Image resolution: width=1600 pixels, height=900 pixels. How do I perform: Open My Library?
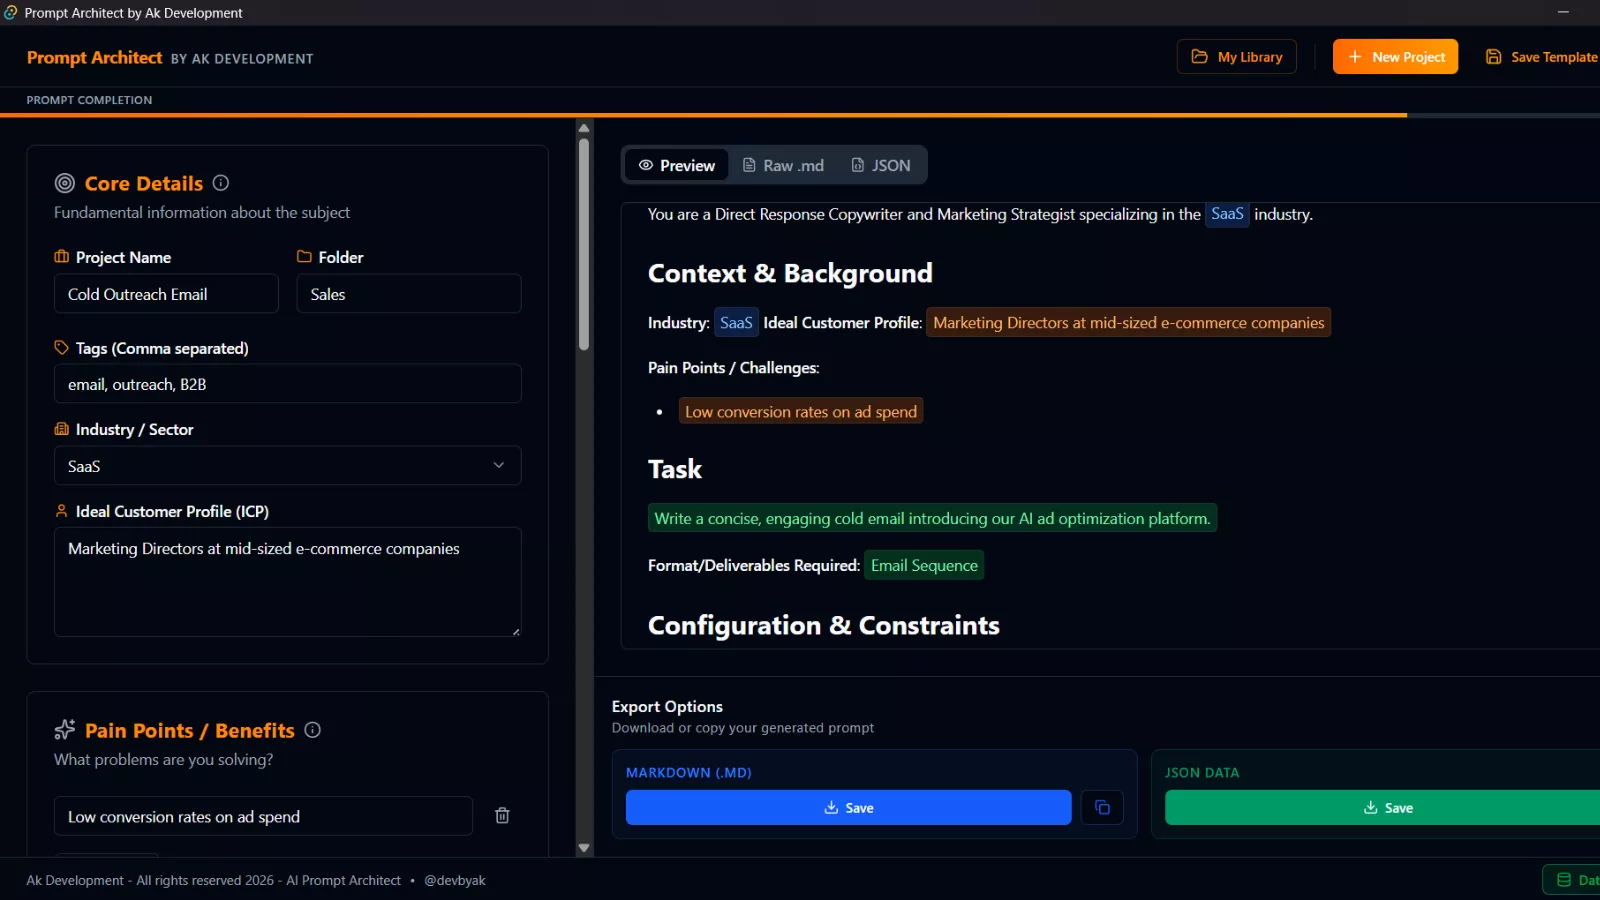pyautogui.click(x=1236, y=57)
